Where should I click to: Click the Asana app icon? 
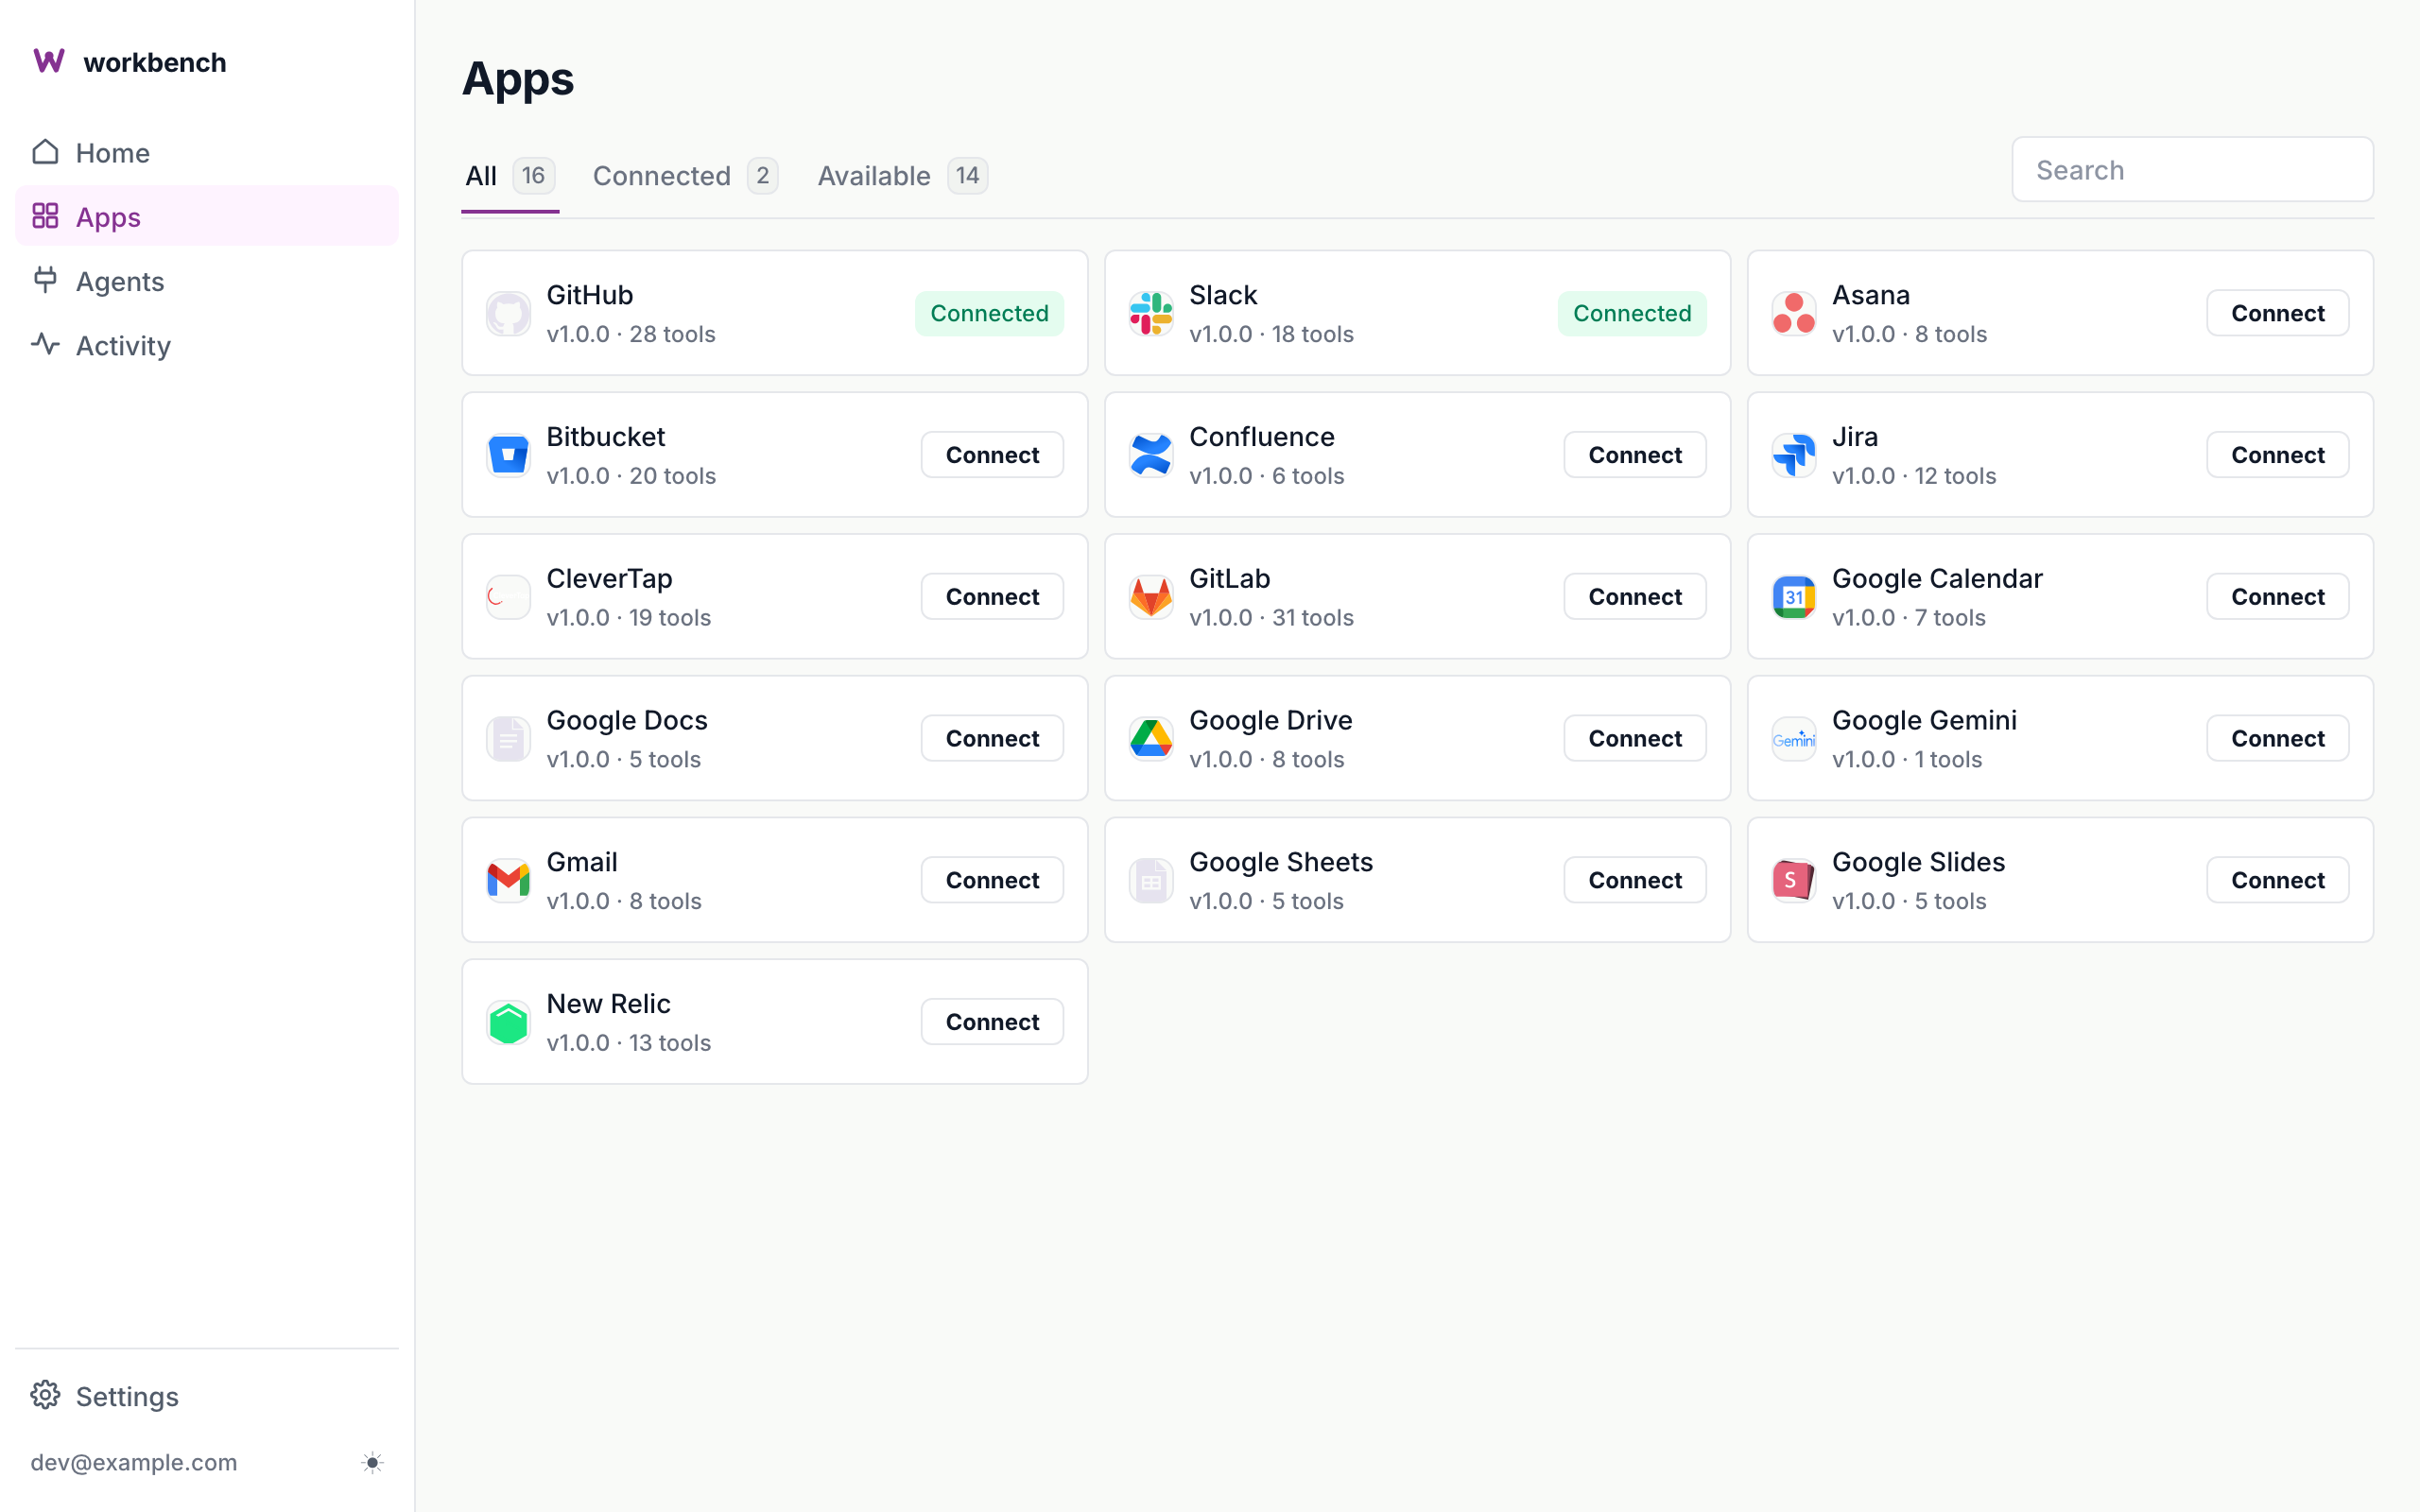pyautogui.click(x=1794, y=313)
